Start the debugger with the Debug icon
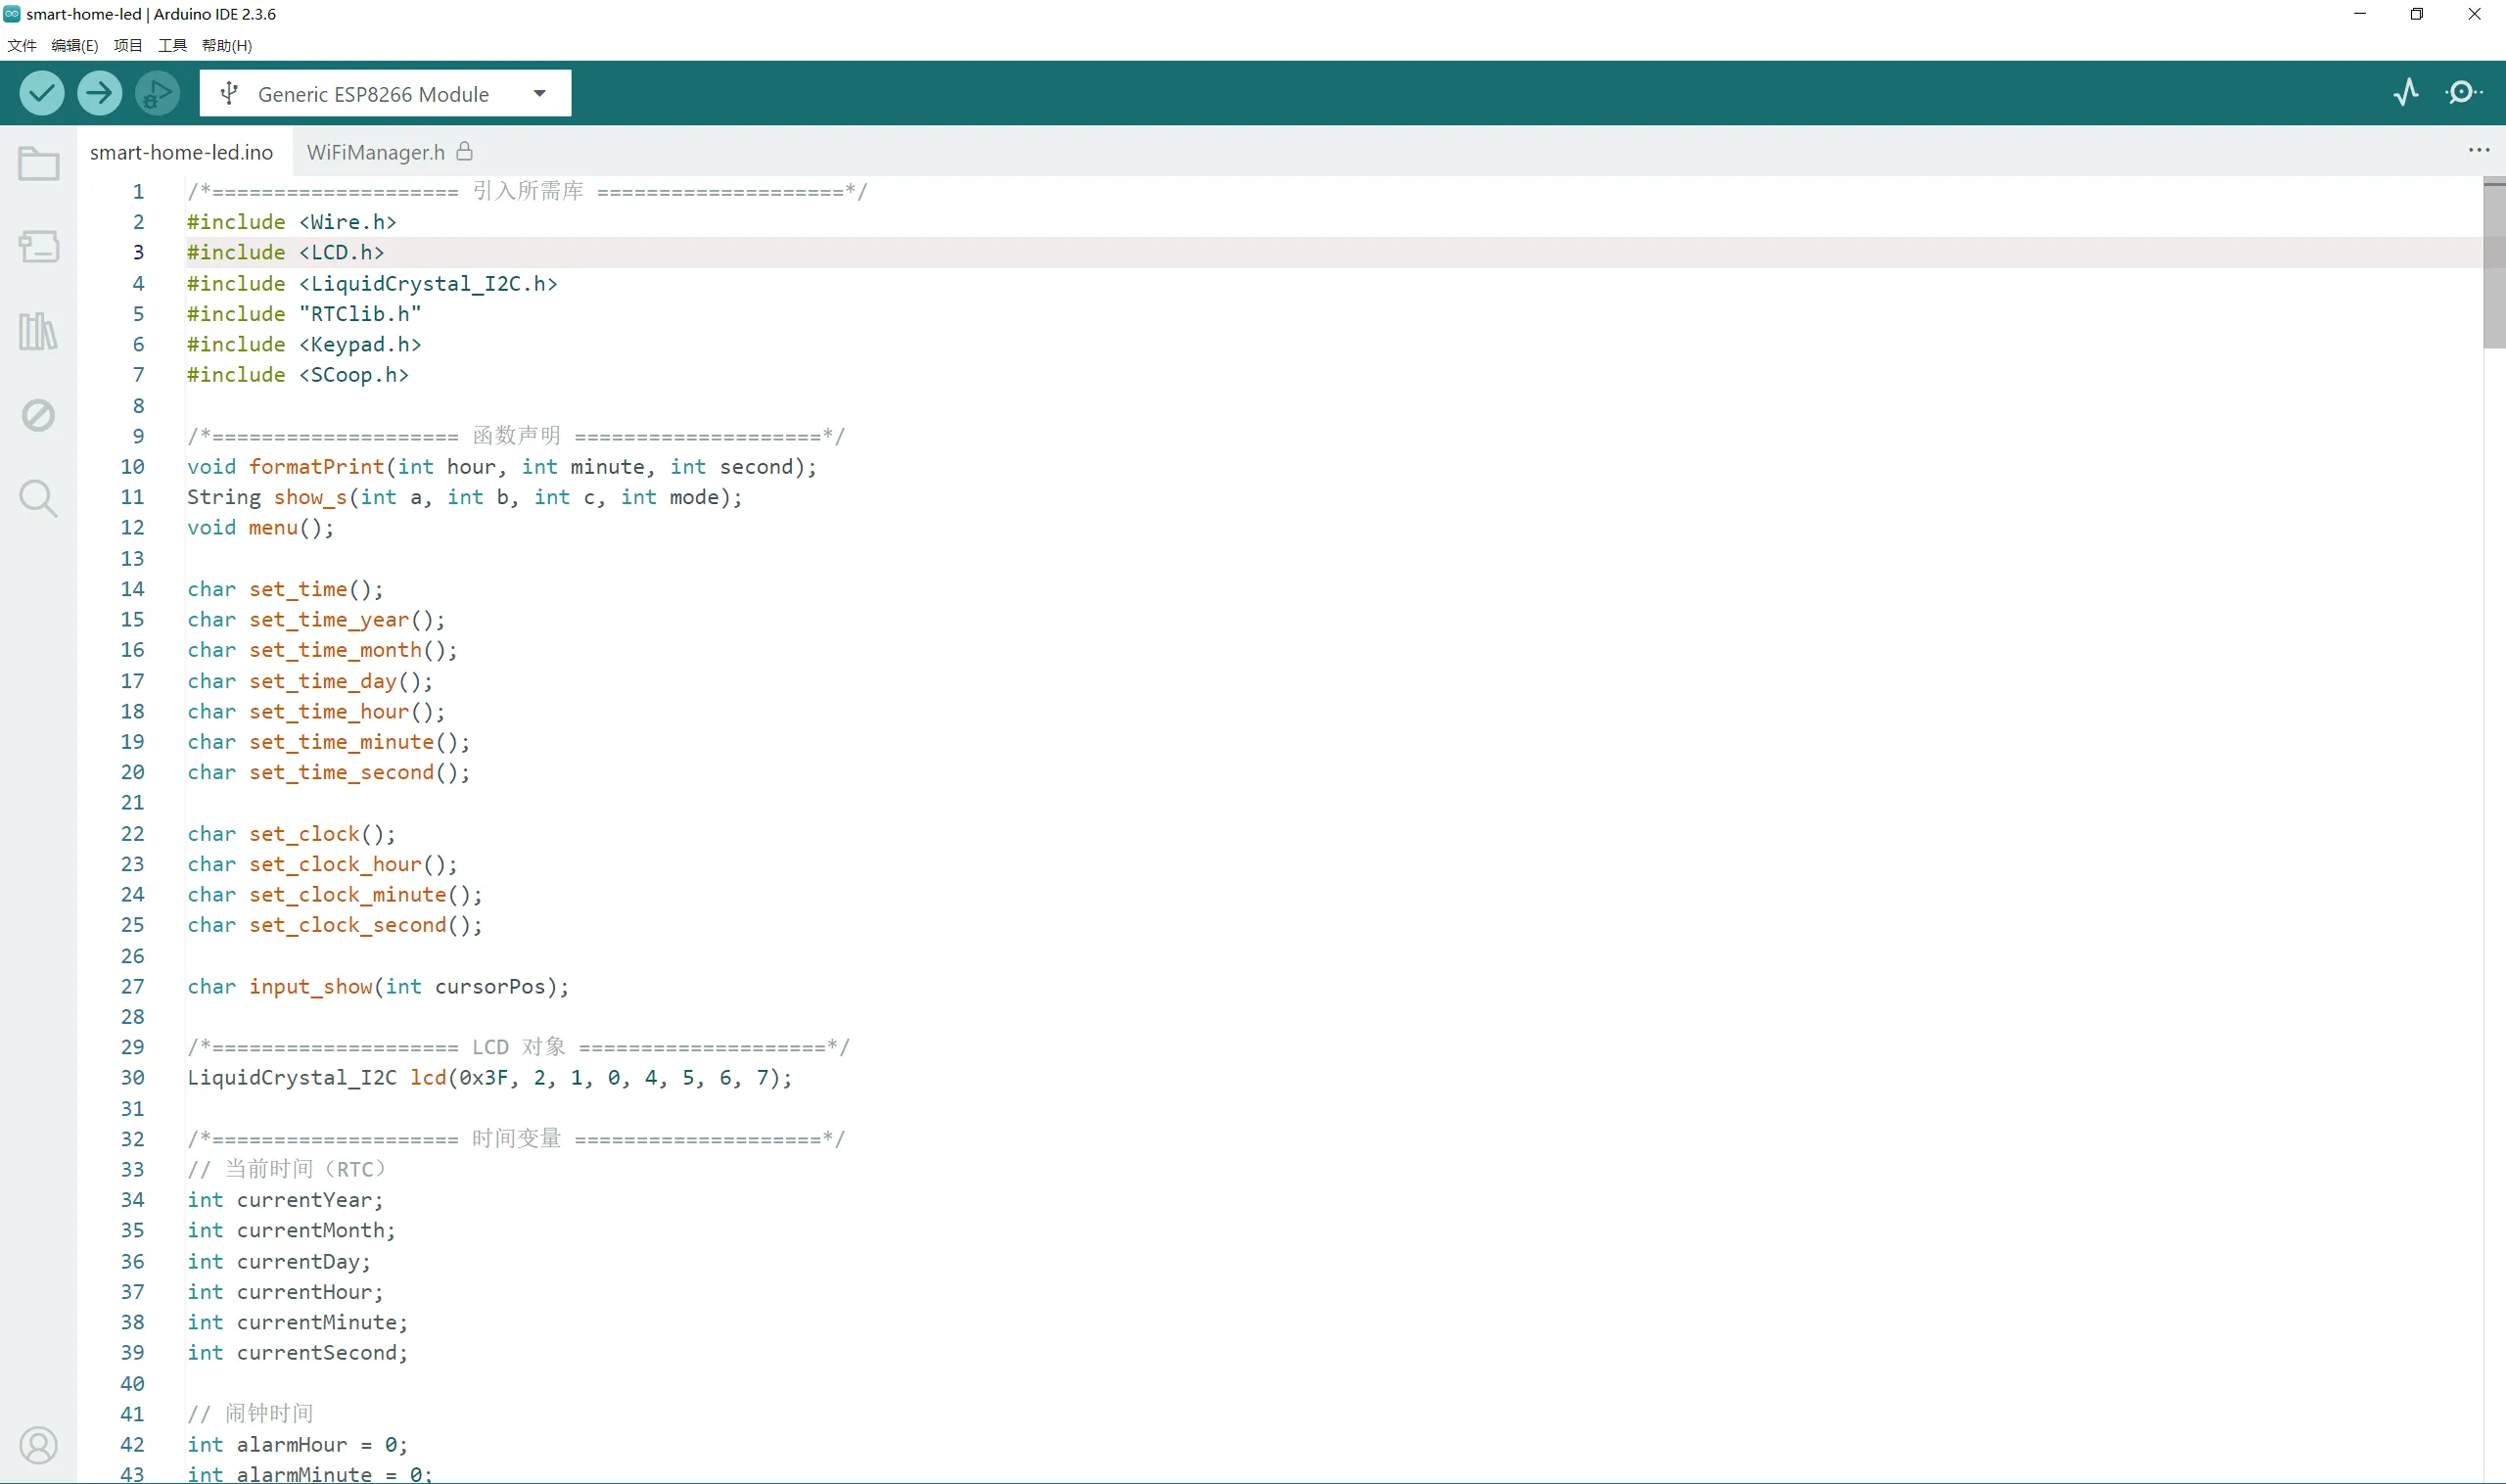This screenshot has height=1484, width=2506. [x=157, y=93]
